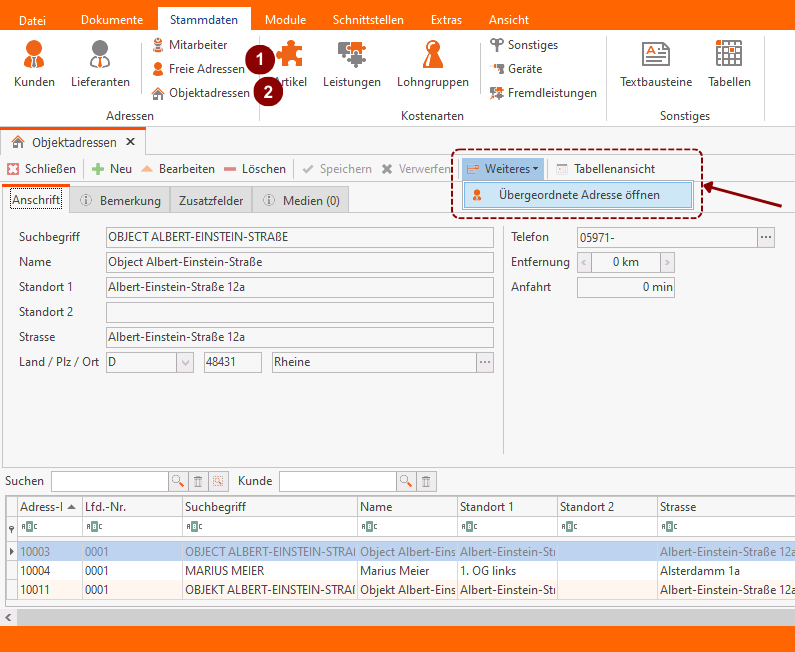The height and width of the screenshot is (652, 795).
Task: Click search magnifier next to Suchen field
Action: point(178,482)
